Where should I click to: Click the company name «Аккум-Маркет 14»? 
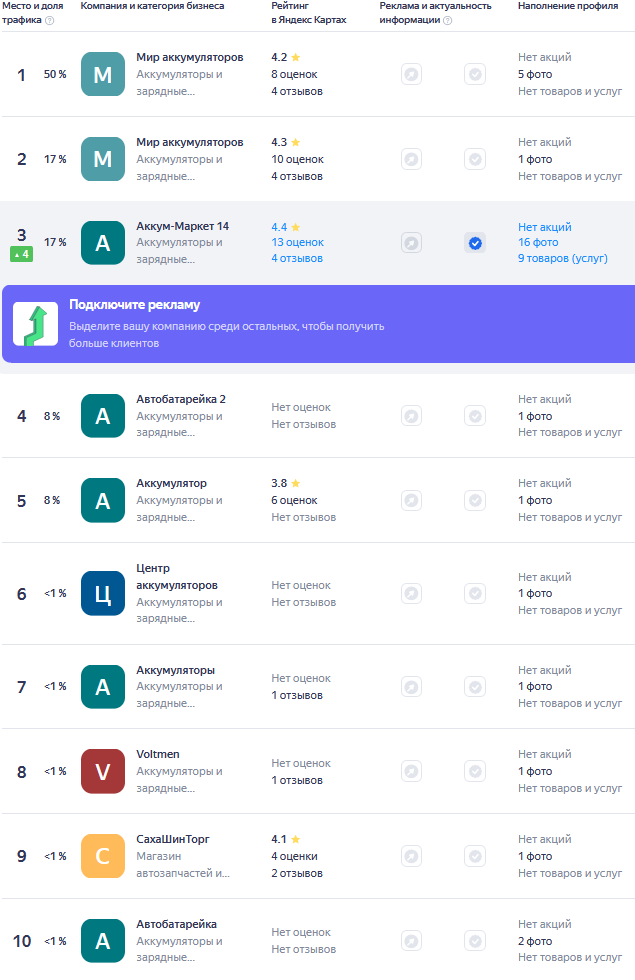click(x=182, y=226)
